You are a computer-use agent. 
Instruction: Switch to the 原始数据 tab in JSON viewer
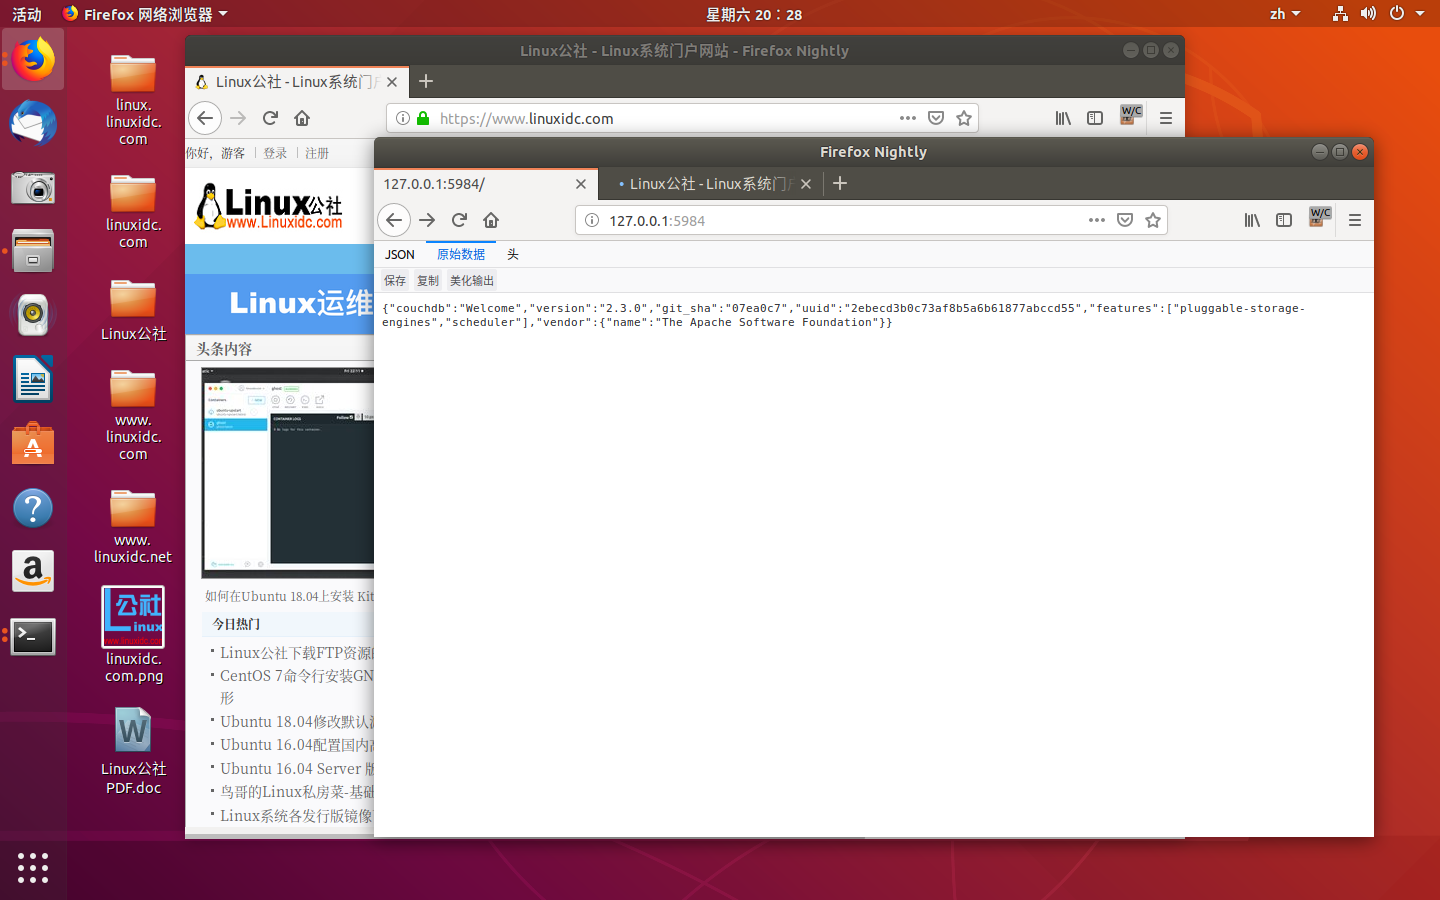460,254
